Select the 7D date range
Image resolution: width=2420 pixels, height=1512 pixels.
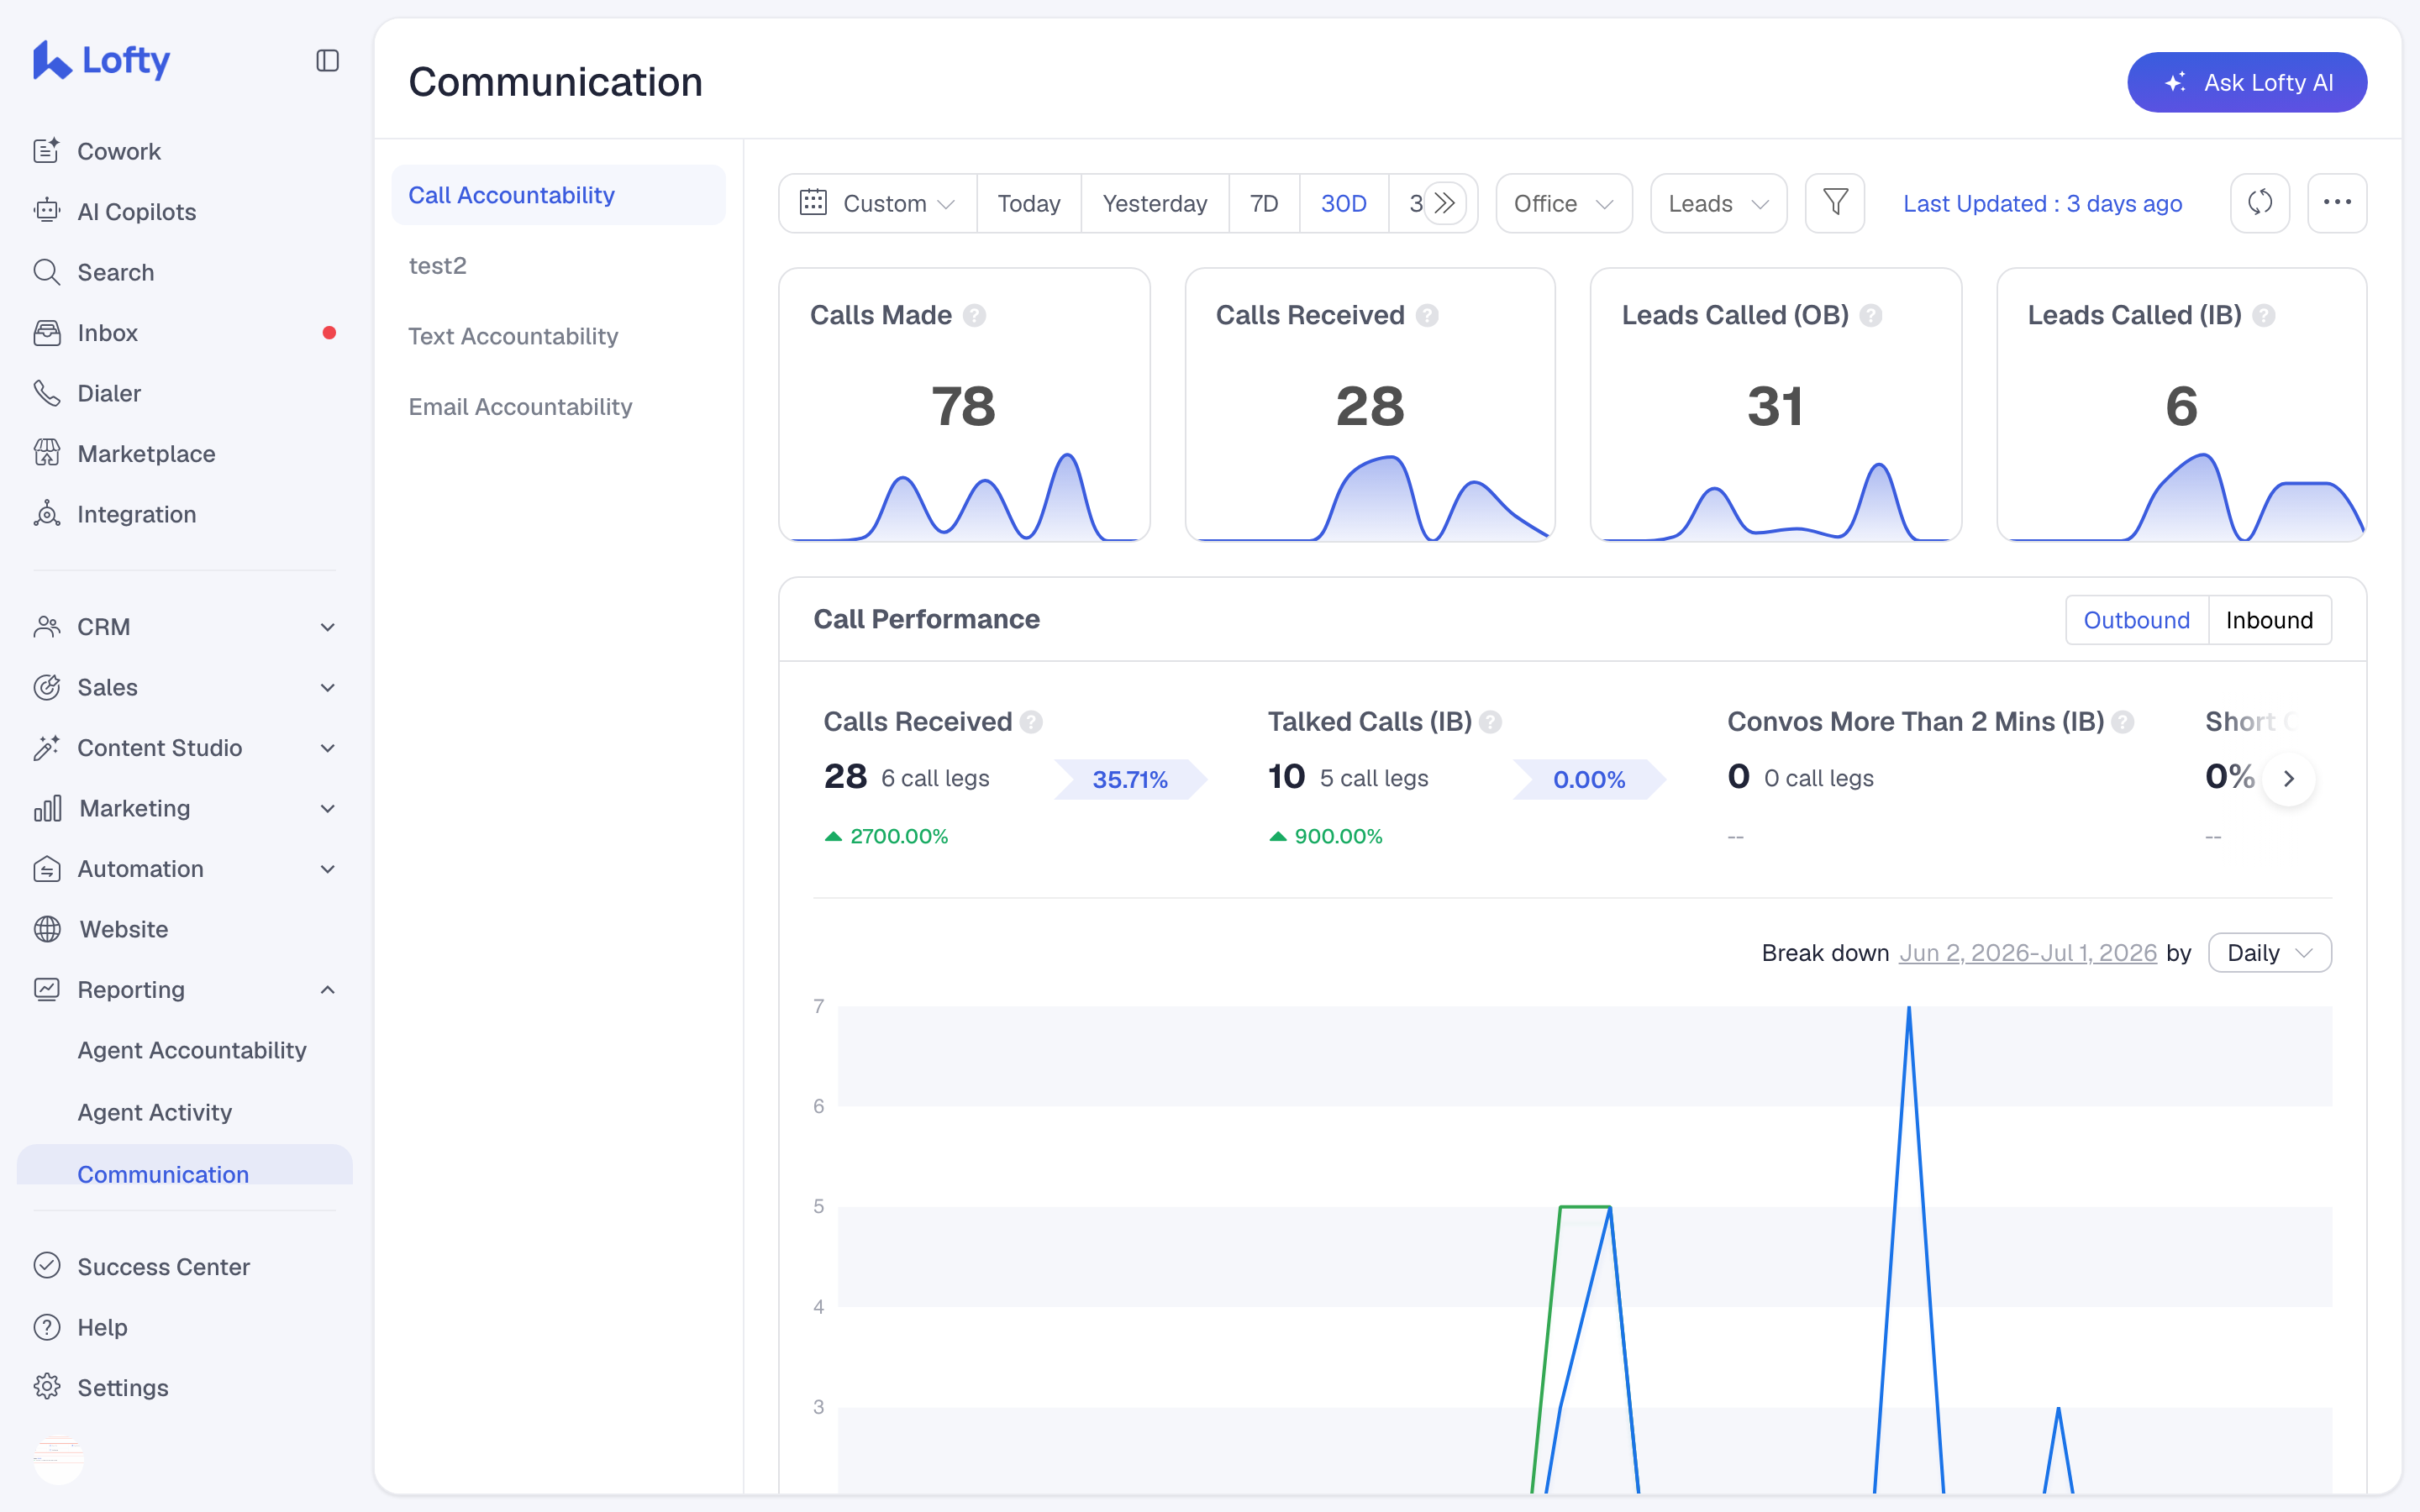tap(1264, 203)
